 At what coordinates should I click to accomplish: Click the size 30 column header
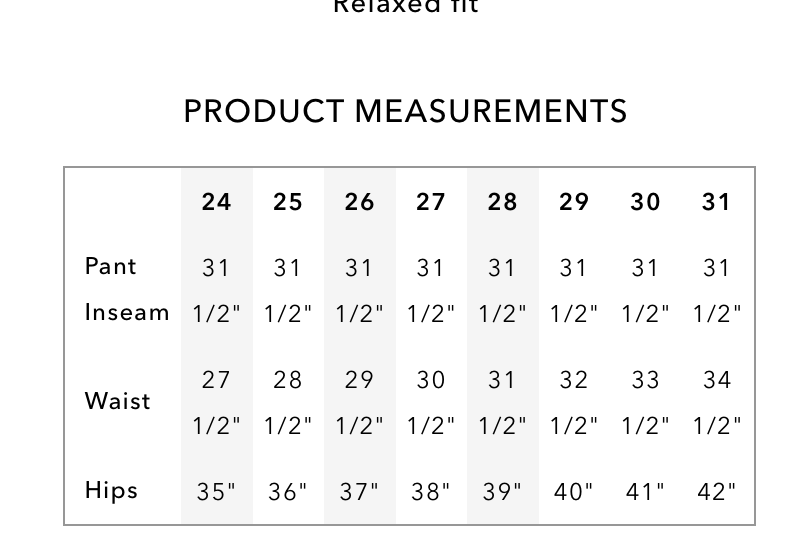pyautogui.click(x=646, y=202)
